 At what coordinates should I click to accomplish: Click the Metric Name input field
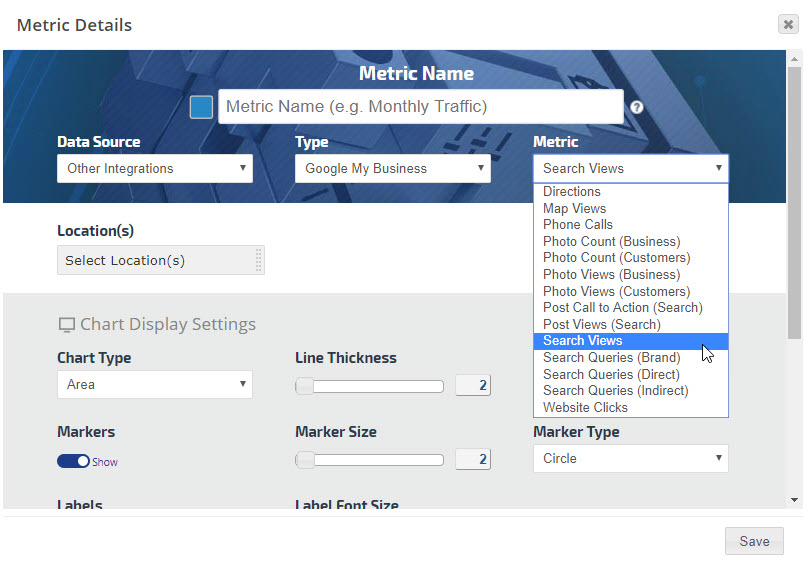point(420,107)
